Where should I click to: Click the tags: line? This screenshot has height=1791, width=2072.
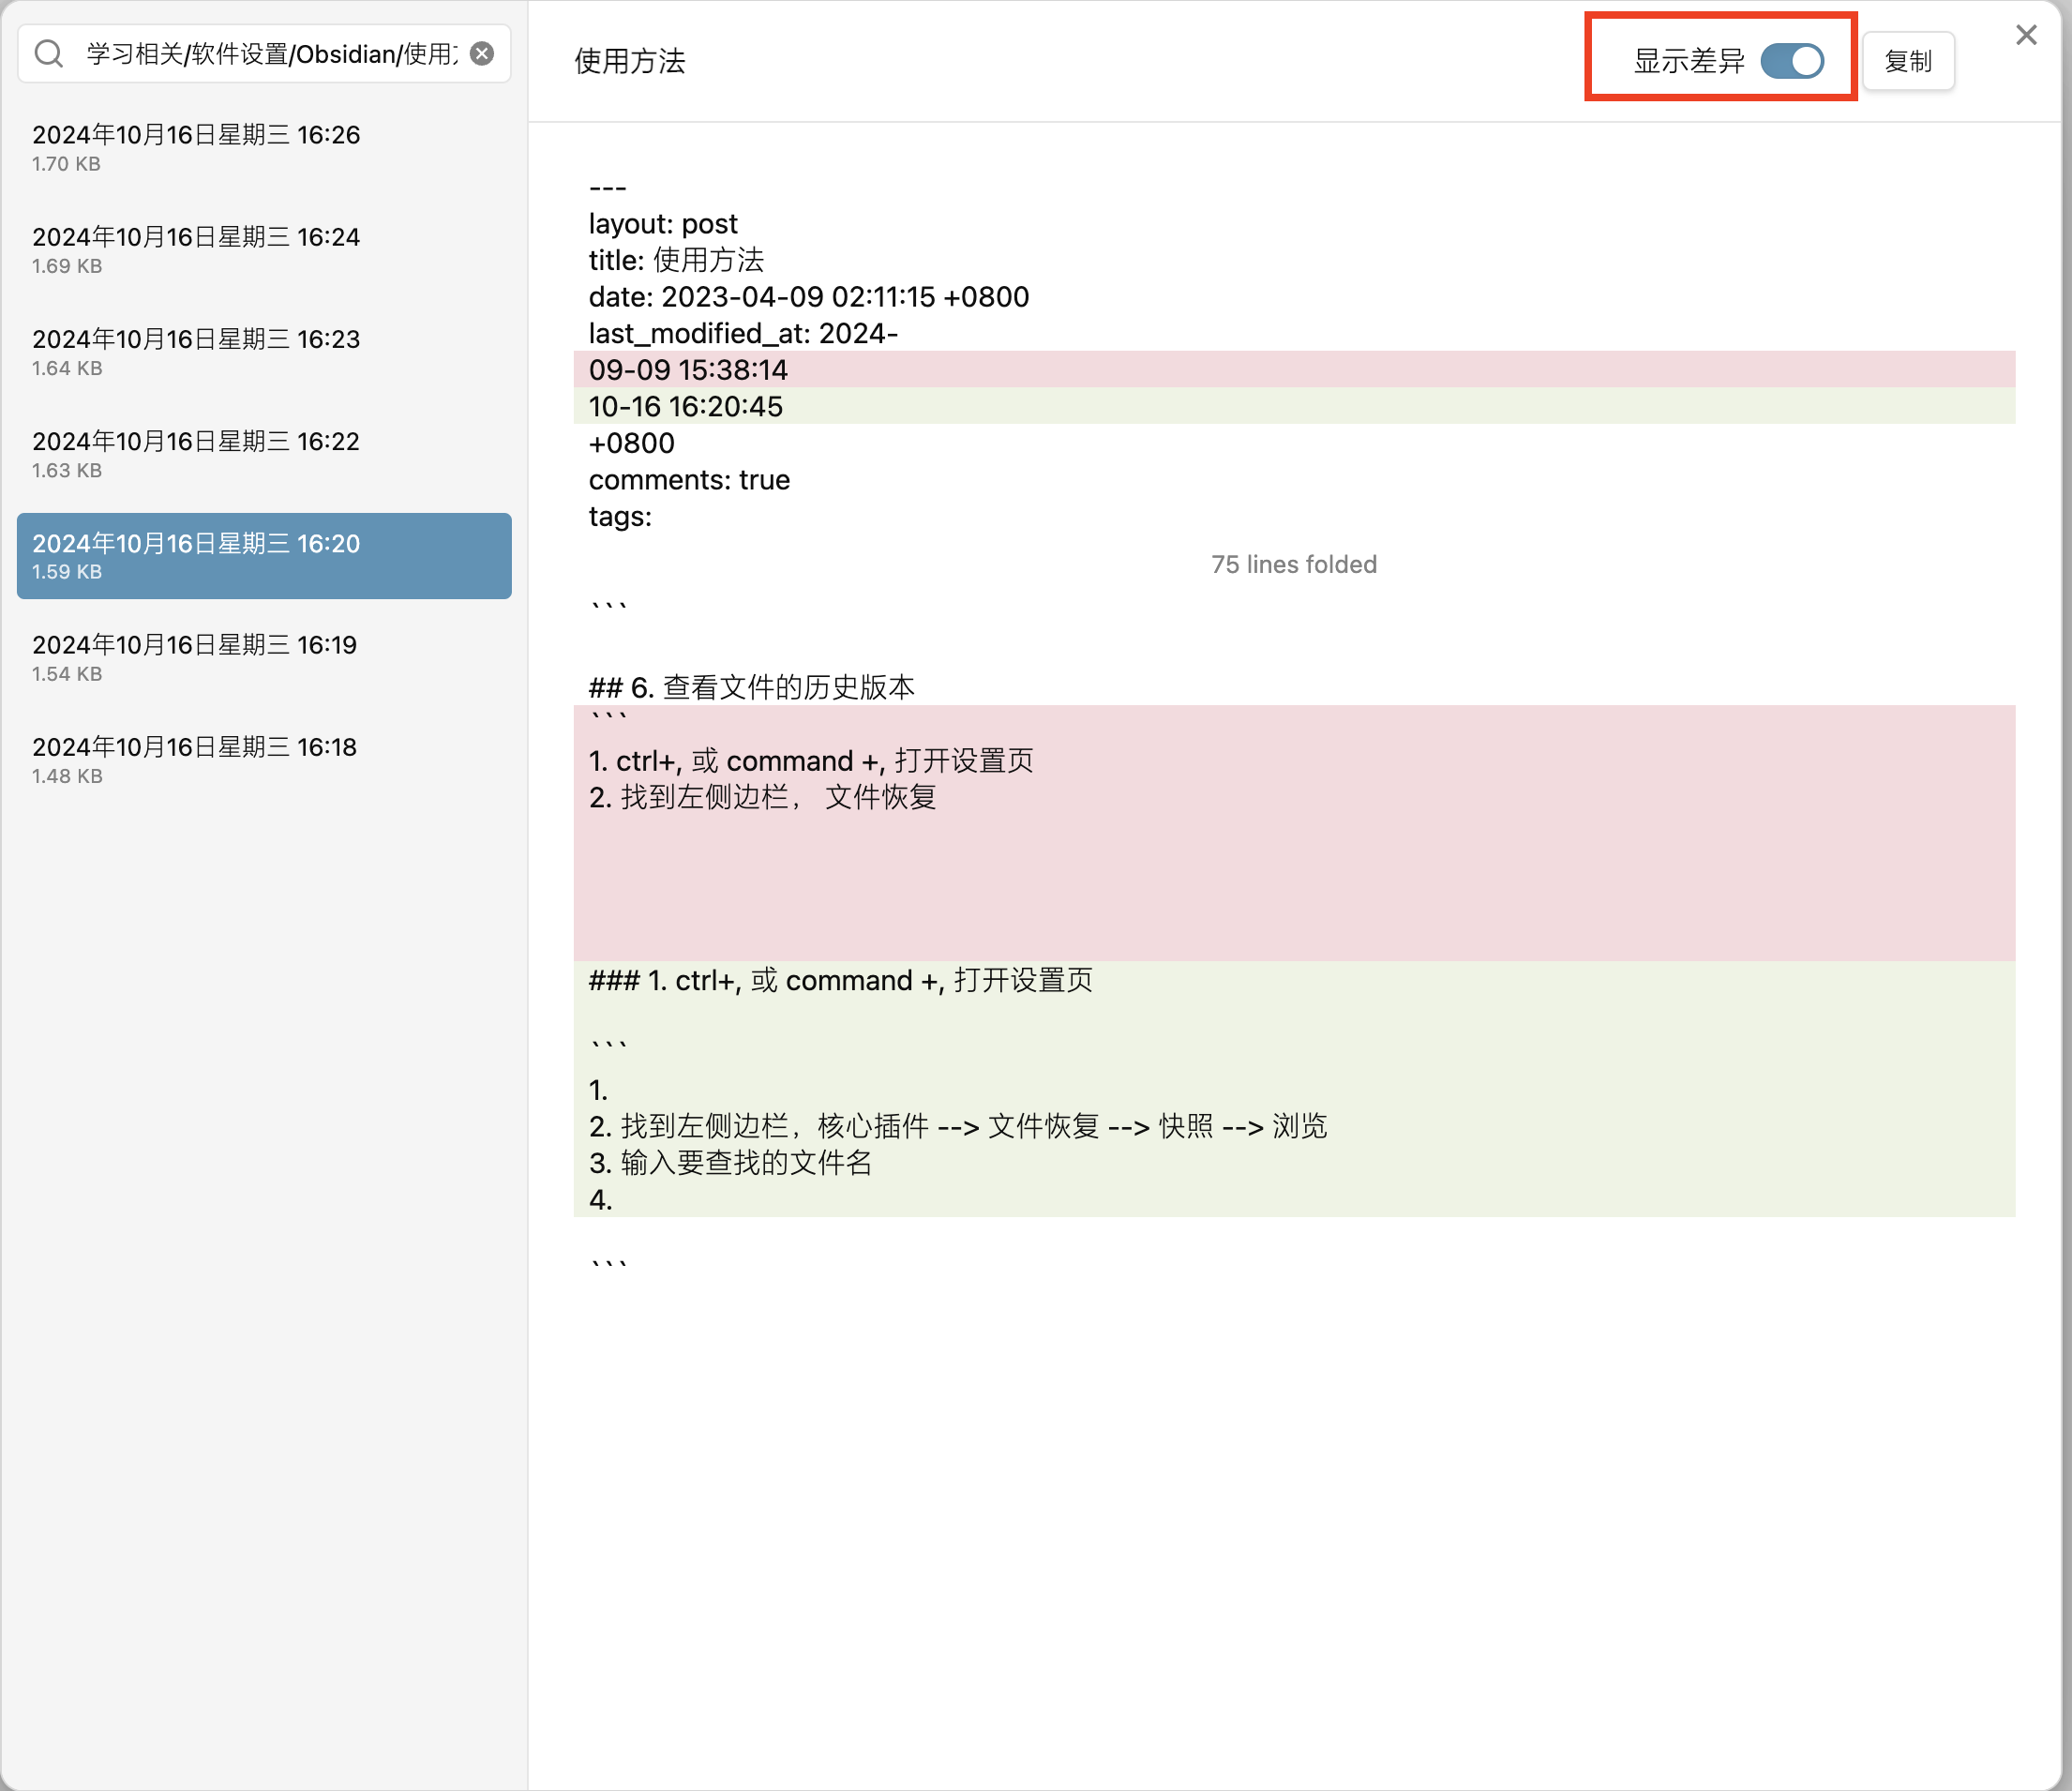click(x=620, y=517)
